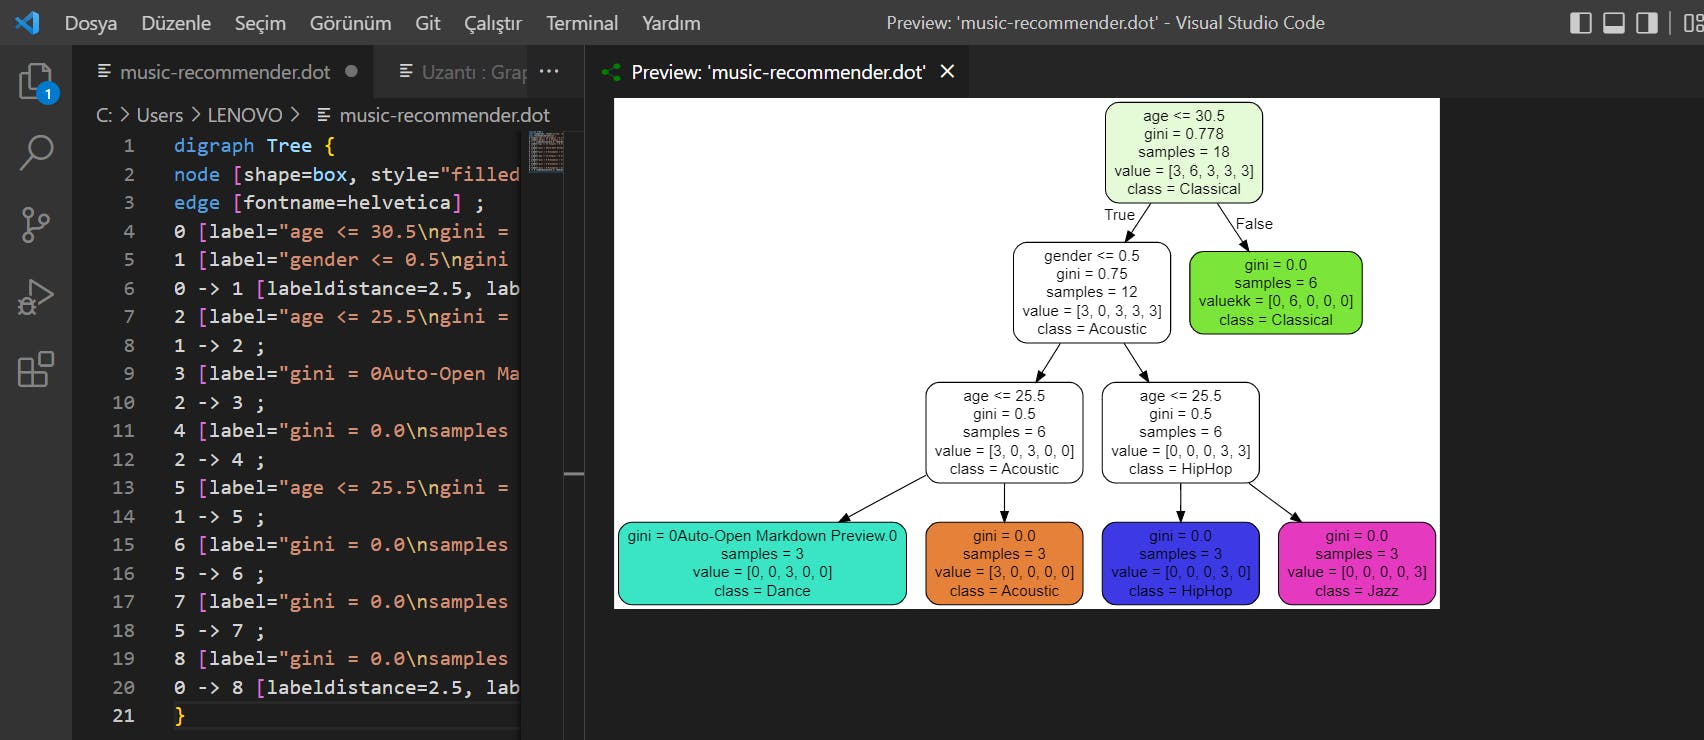Open the Dosya menu
The image size is (1704, 740).
click(90, 23)
